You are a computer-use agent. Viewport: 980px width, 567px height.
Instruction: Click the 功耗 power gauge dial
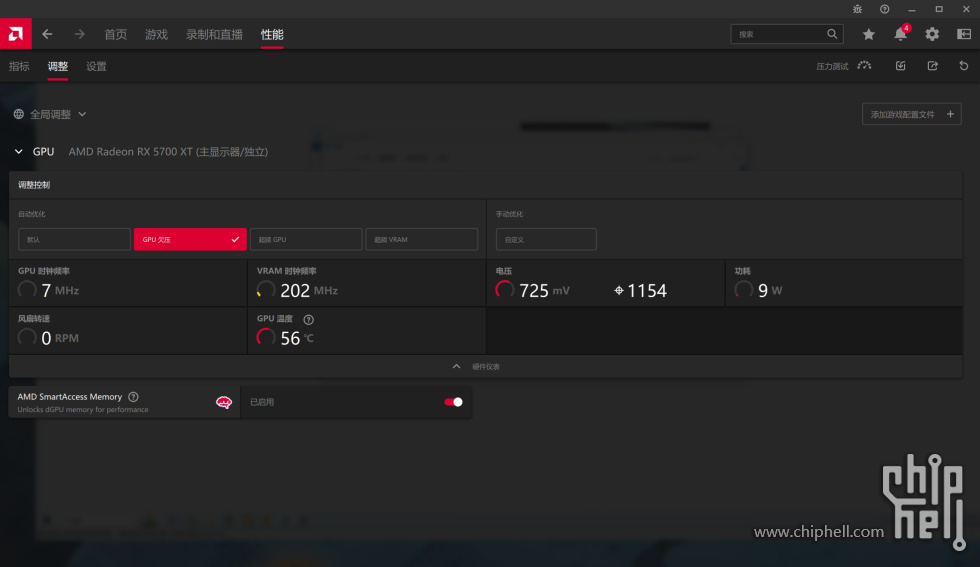743,289
